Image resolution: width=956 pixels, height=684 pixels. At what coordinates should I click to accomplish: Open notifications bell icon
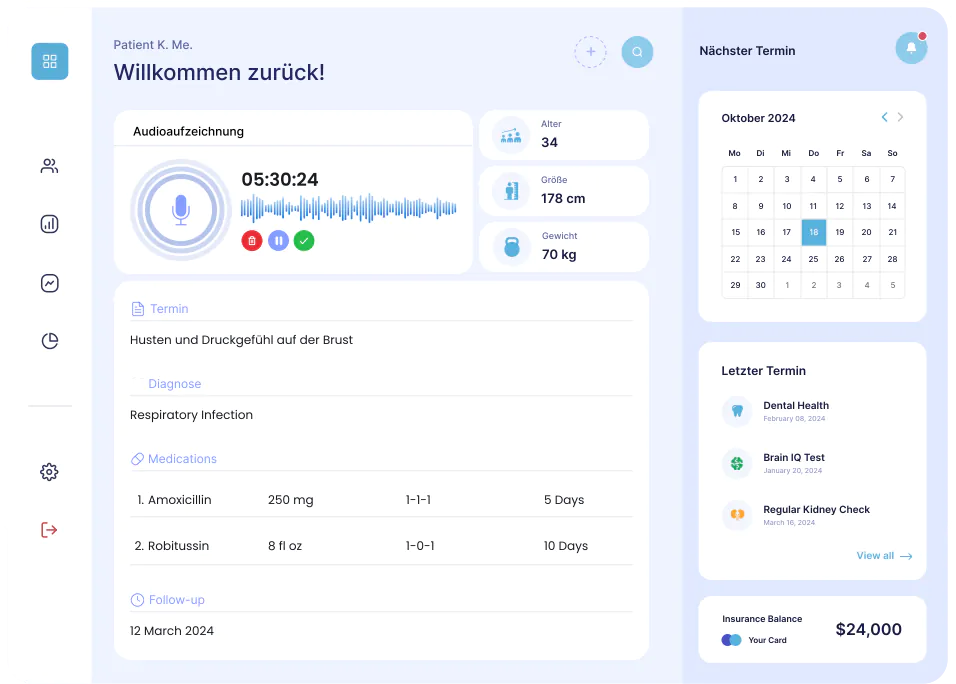pyautogui.click(x=911, y=48)
